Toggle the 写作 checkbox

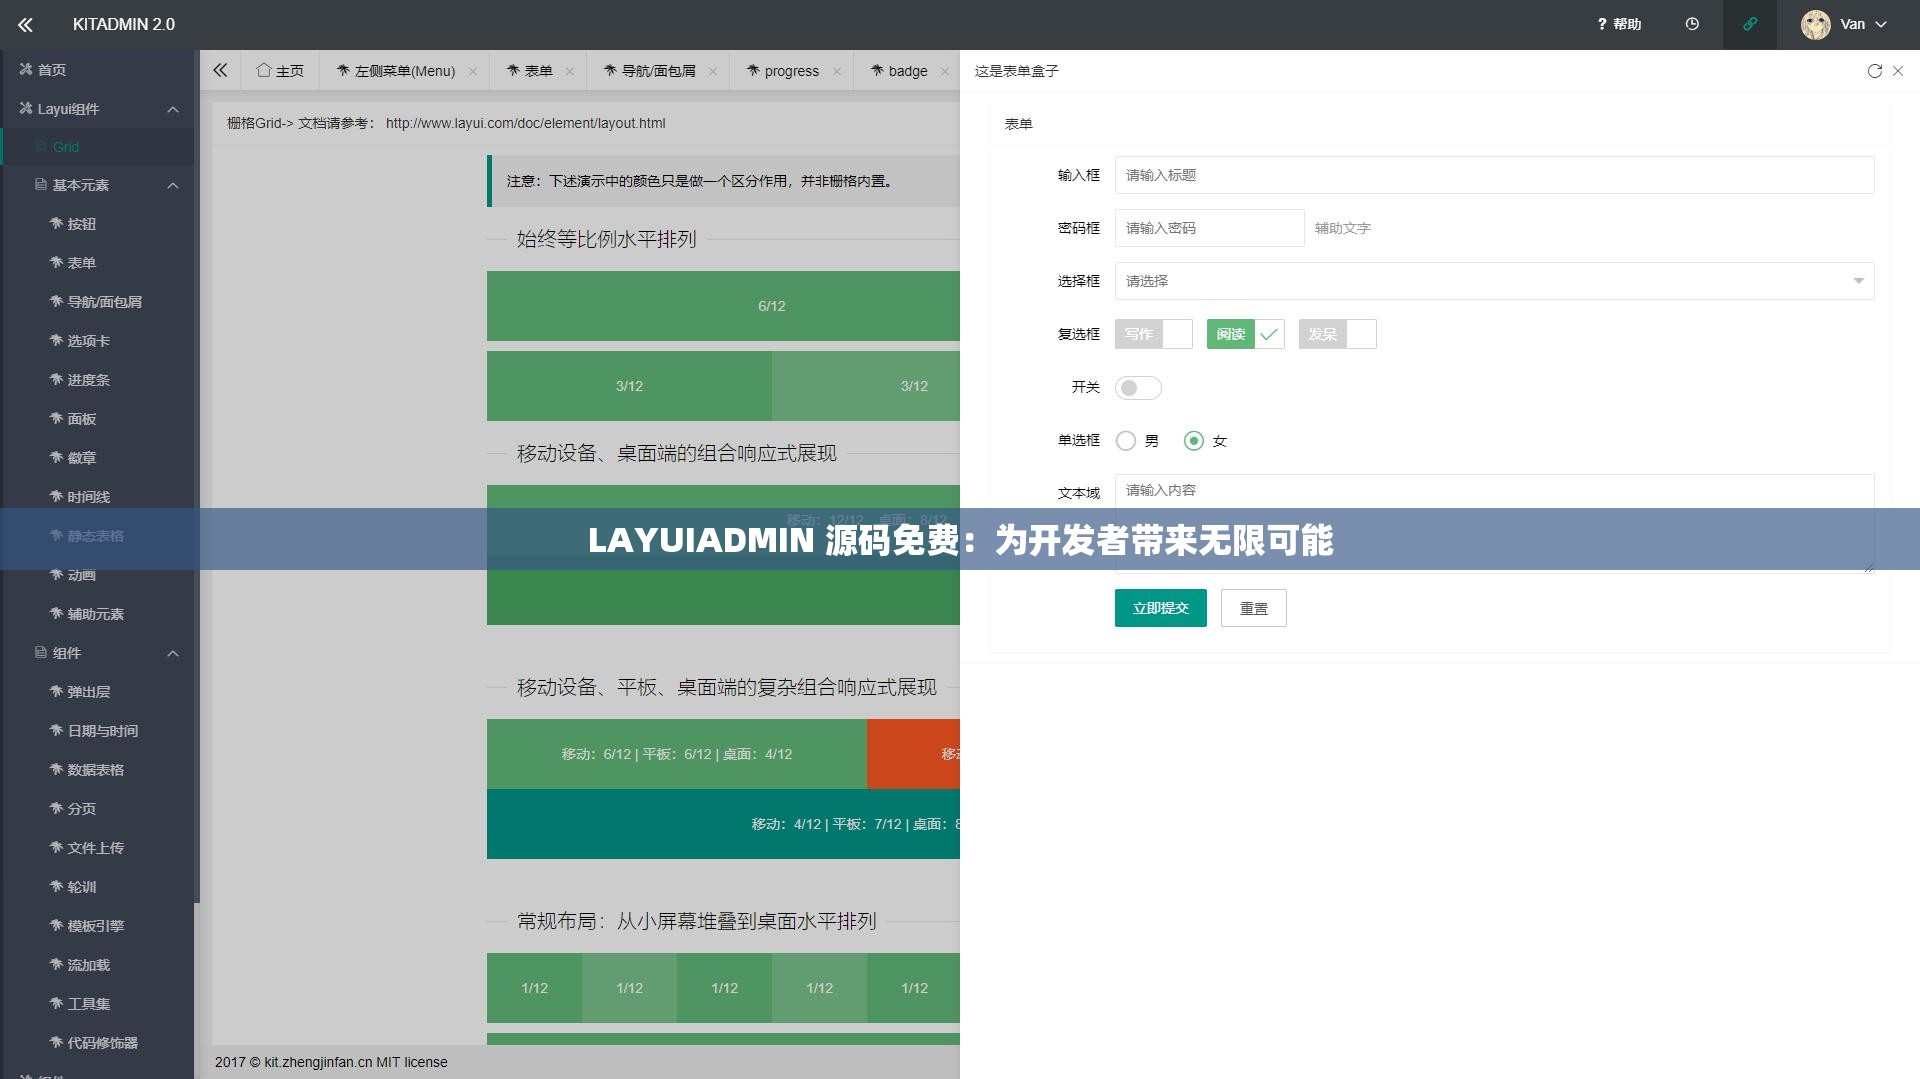[1153, 334]
